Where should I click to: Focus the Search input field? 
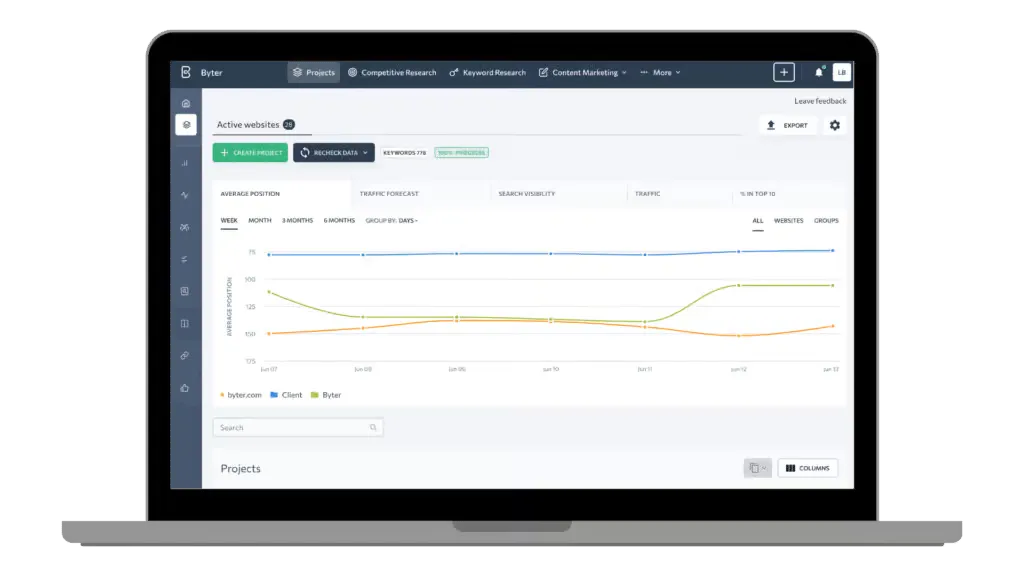pyautogui.click(x=298, y=428)
